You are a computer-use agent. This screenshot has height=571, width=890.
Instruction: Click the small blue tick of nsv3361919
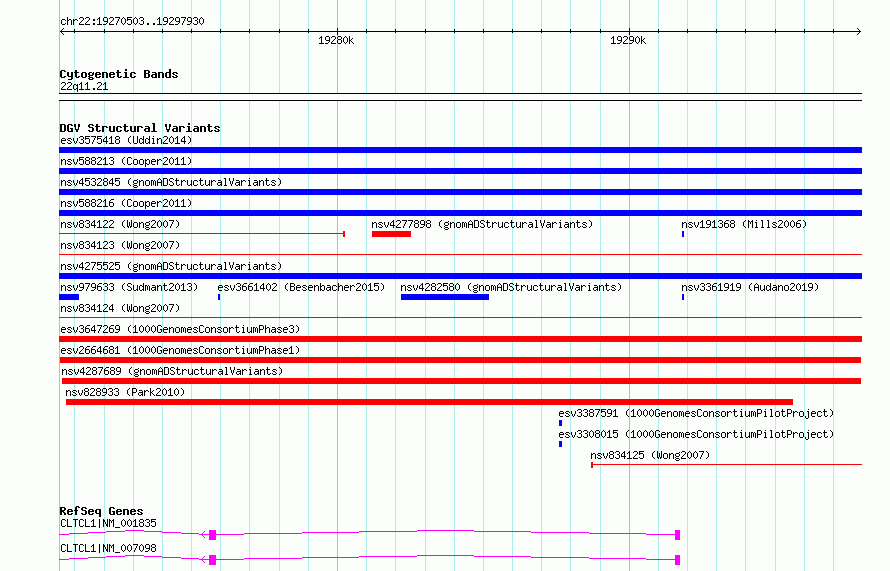(x=683, y=297)
